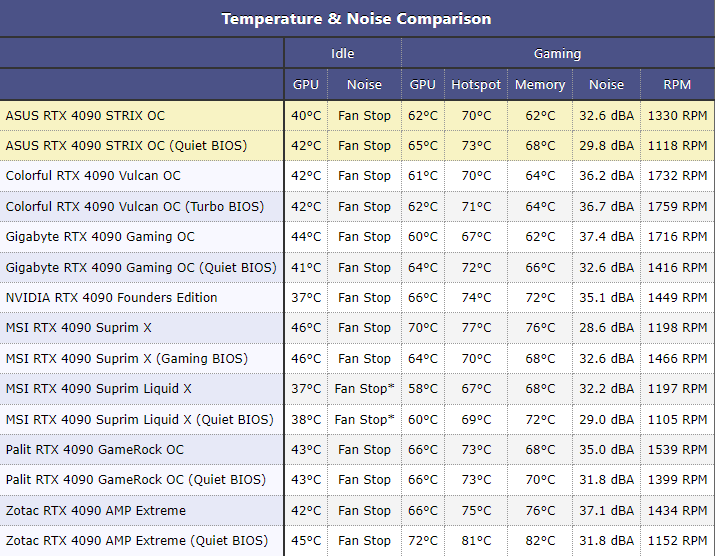Click the Memory column header
This screenshot has width=715, height=556.
[540, 85]
